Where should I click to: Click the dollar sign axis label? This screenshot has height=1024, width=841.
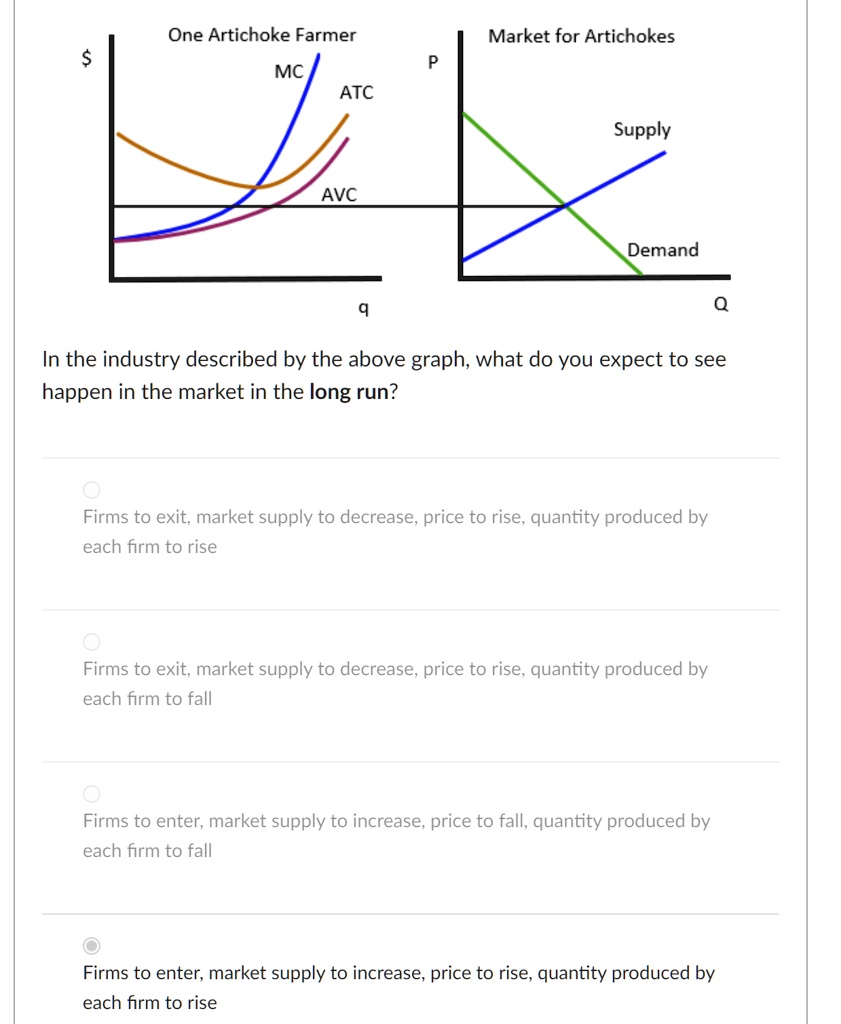point(86,58)
